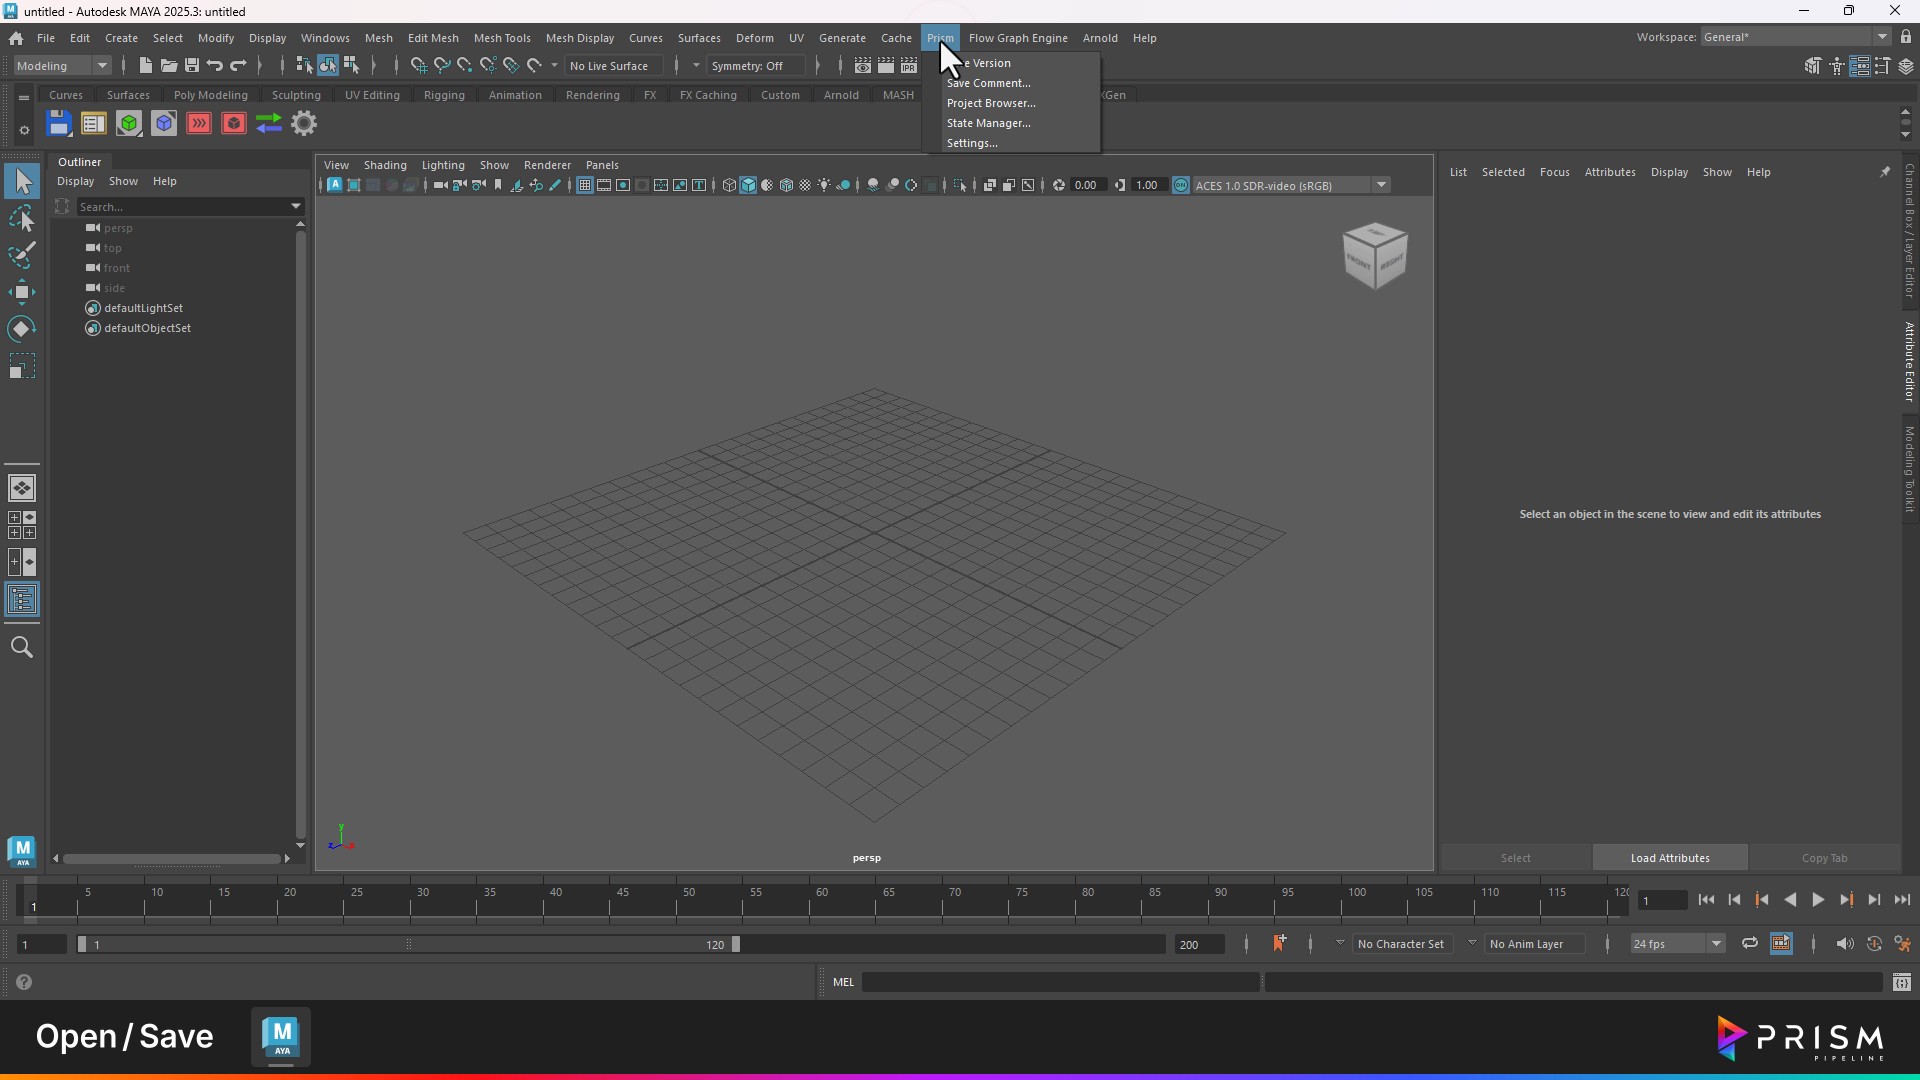Screen dimensions: 1920x1080
Task: Open State Manager from Prism menu
Action: 988,123
